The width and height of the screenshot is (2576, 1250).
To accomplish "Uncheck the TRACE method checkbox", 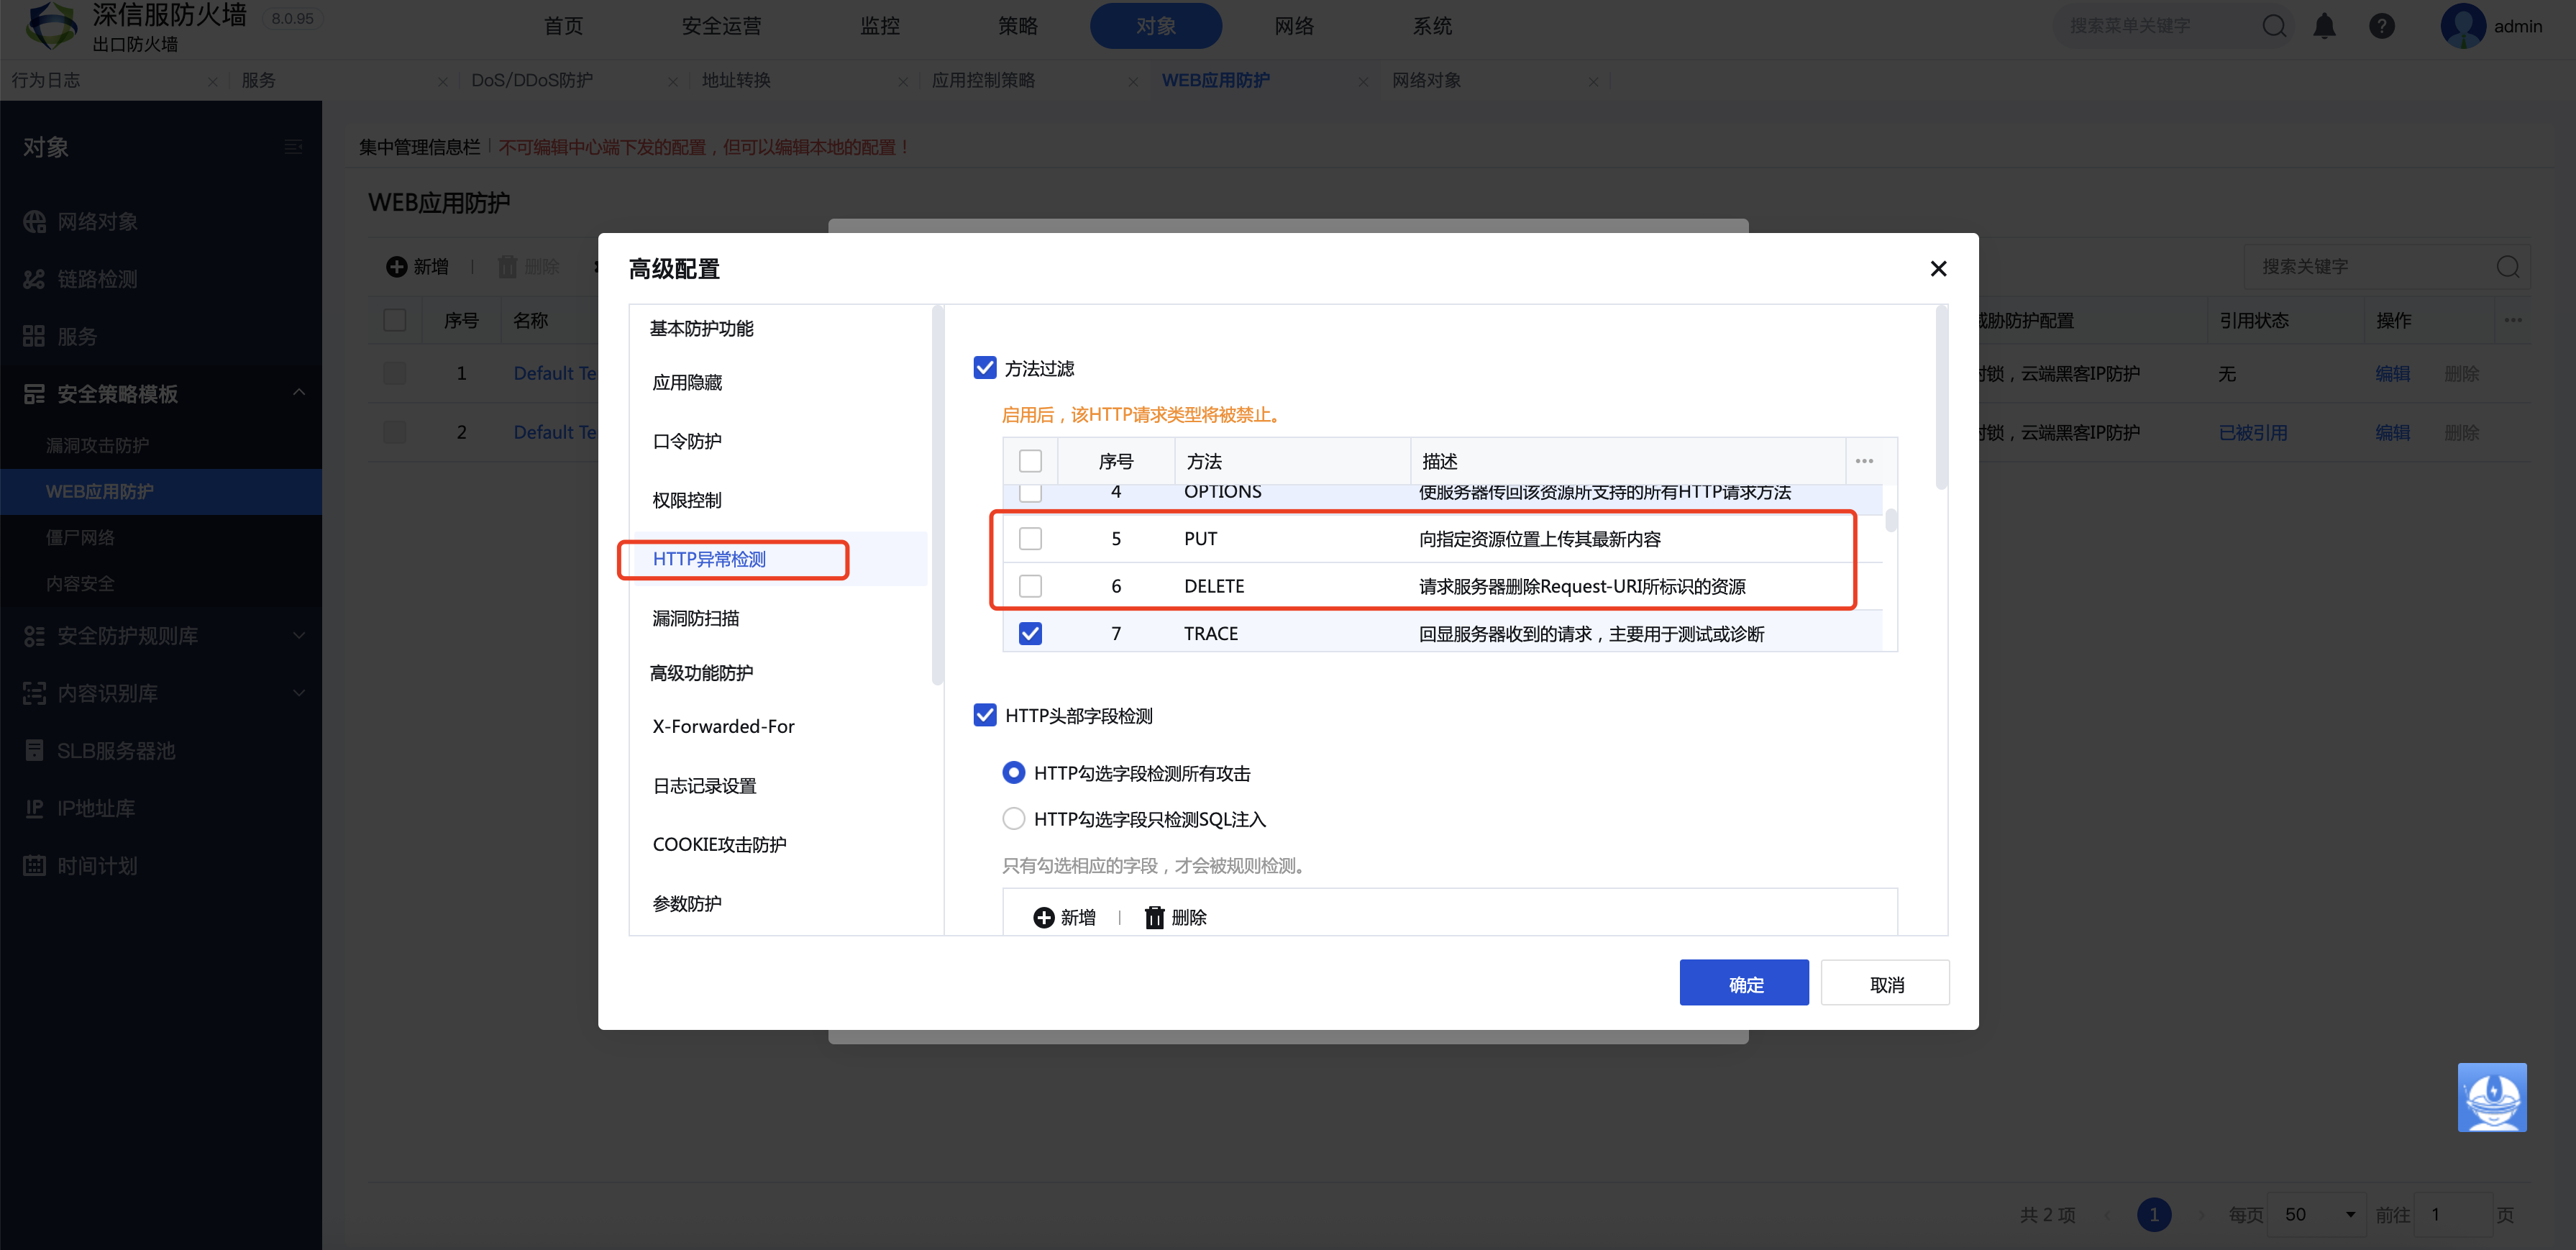I will [x=1030, y=633].
